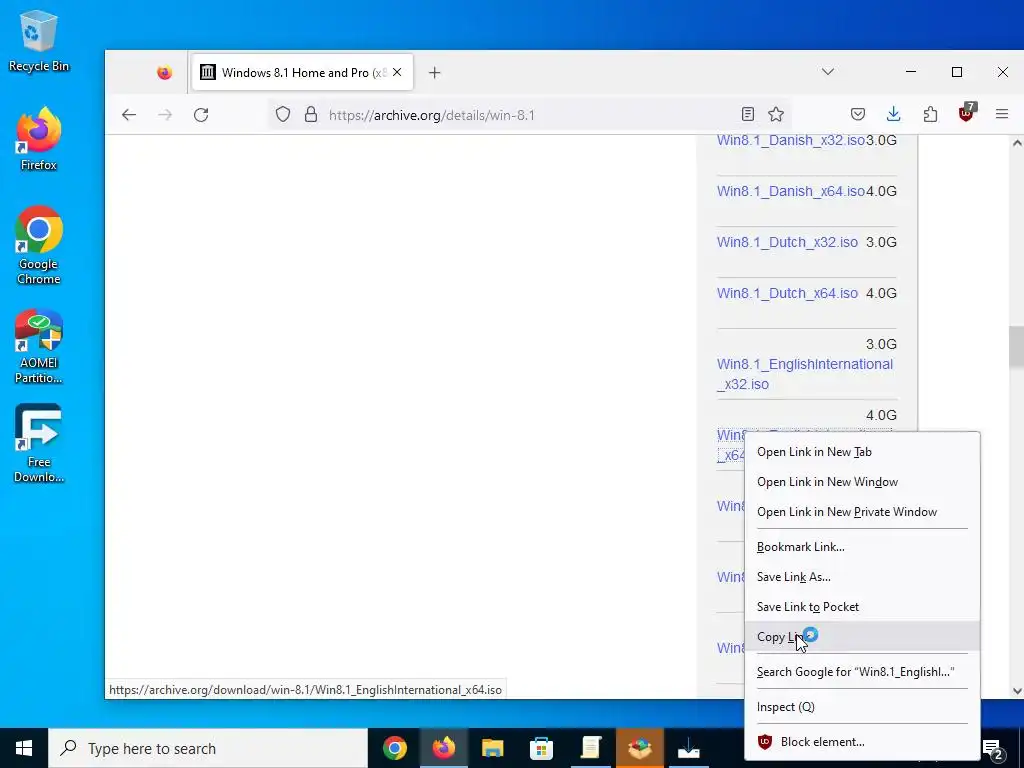Switch to Firefox in taskbar
The image size is (1024, 768).
click(x=443, y=748)
